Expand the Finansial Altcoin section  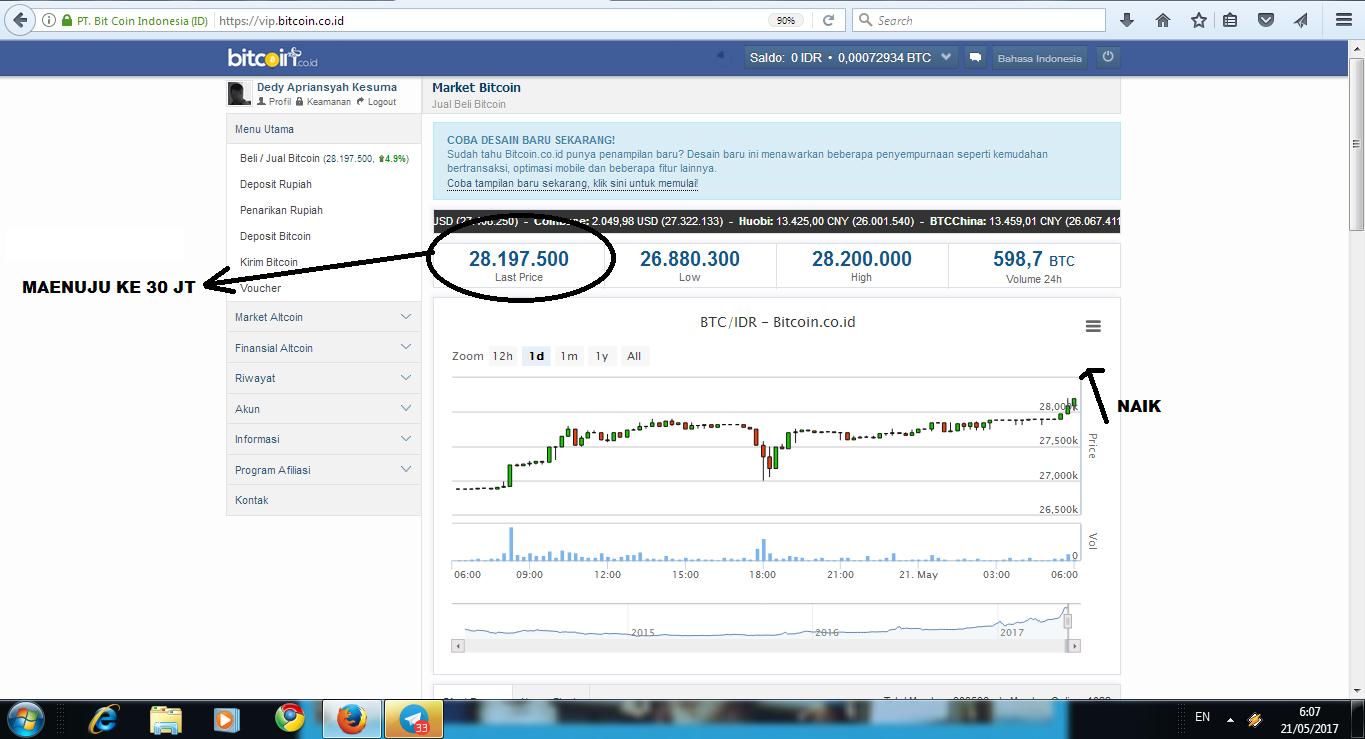tap(323, 348)
